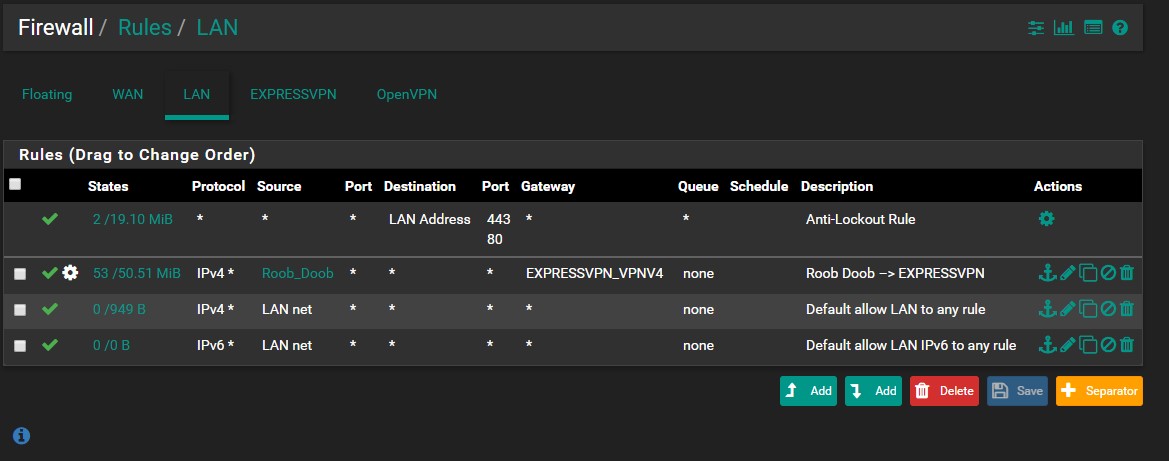The image size is (1169, 461).
Task: Click Add rule to top button
Action: coord(808,391)
